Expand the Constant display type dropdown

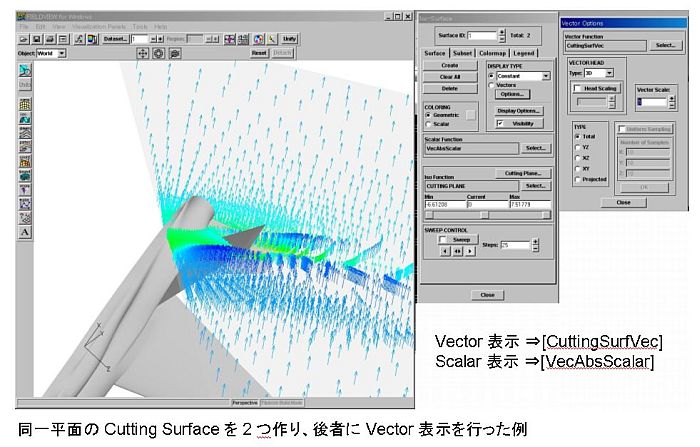(x=546, y=76)
